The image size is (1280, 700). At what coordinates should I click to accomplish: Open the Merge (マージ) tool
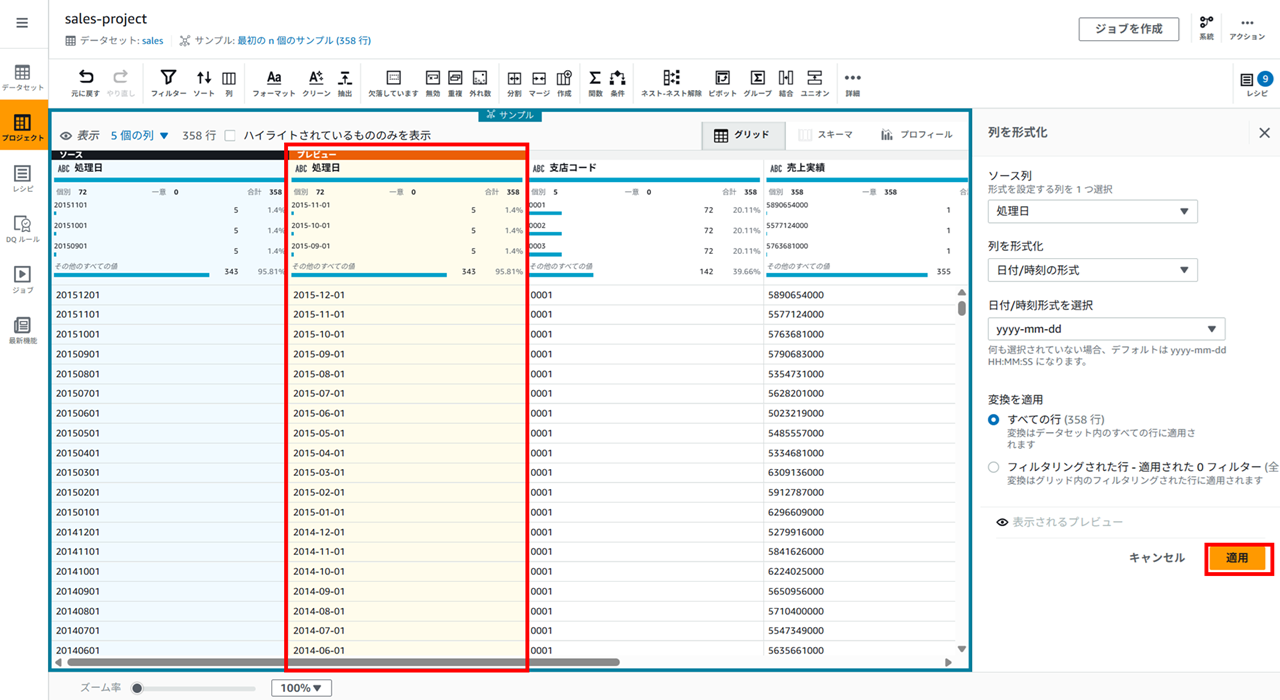539,82
